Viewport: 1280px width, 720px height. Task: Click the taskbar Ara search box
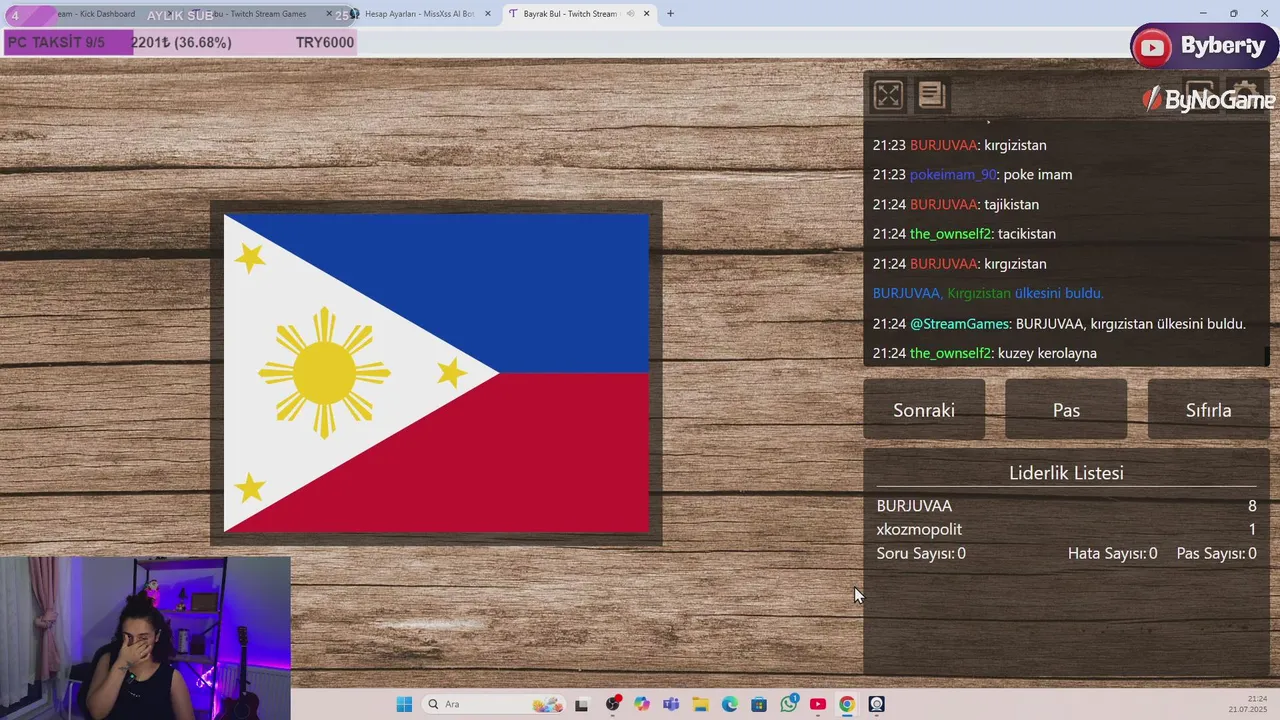pos(495,704)
